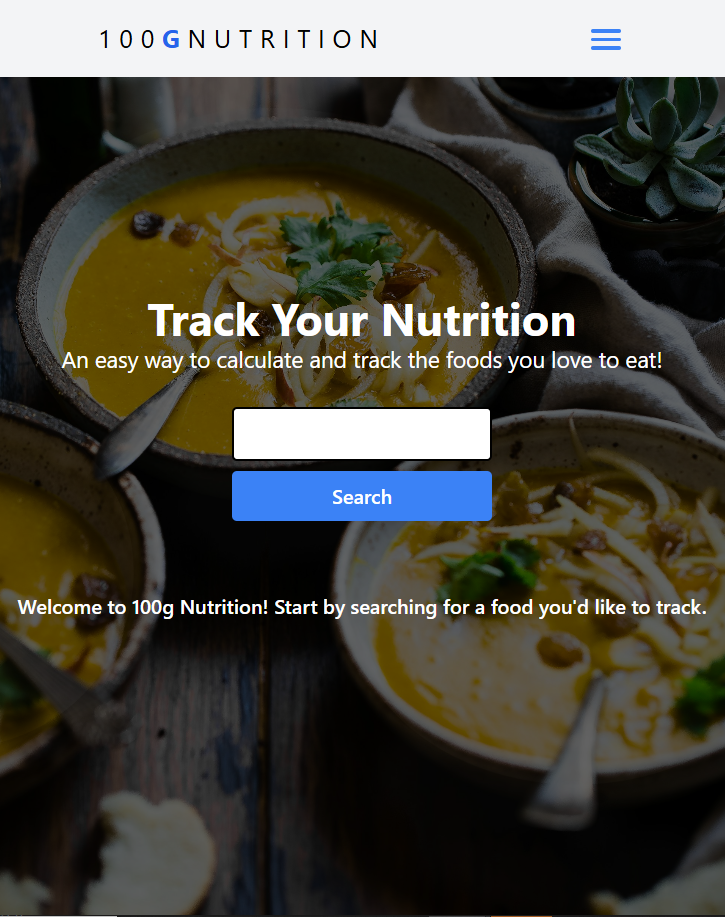The height and width of the screenshot is (917, 725).
Task: Click the raisins in the large soup bowl
Action: pos(147,224)
